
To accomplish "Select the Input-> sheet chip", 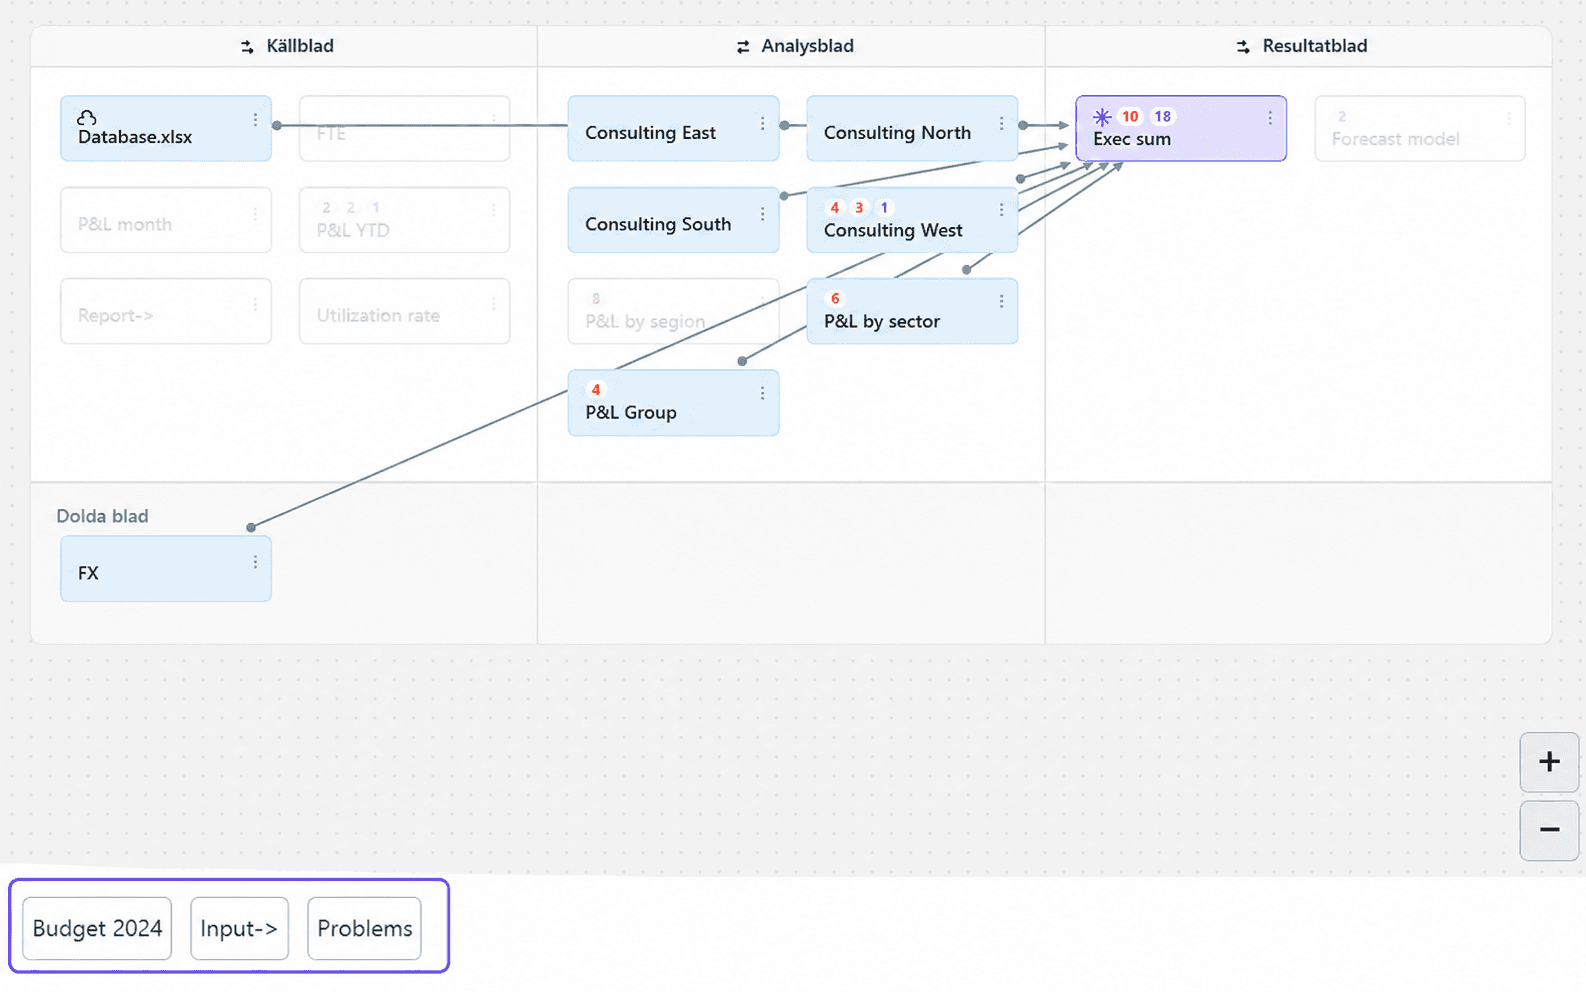I will (x=239, y=928).
